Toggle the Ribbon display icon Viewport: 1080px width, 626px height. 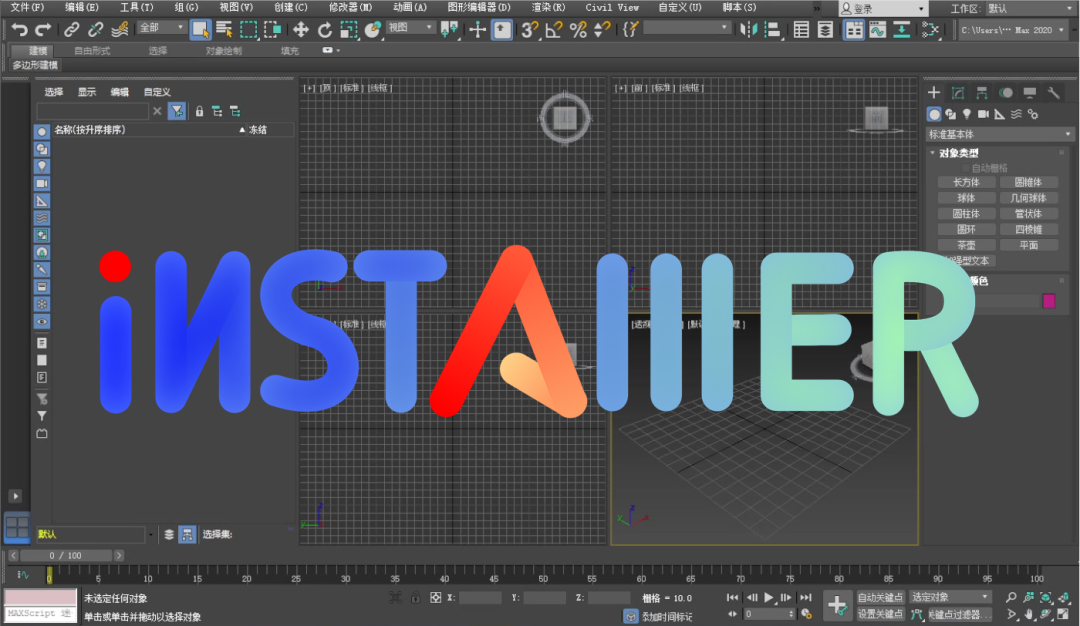[853, 30]
